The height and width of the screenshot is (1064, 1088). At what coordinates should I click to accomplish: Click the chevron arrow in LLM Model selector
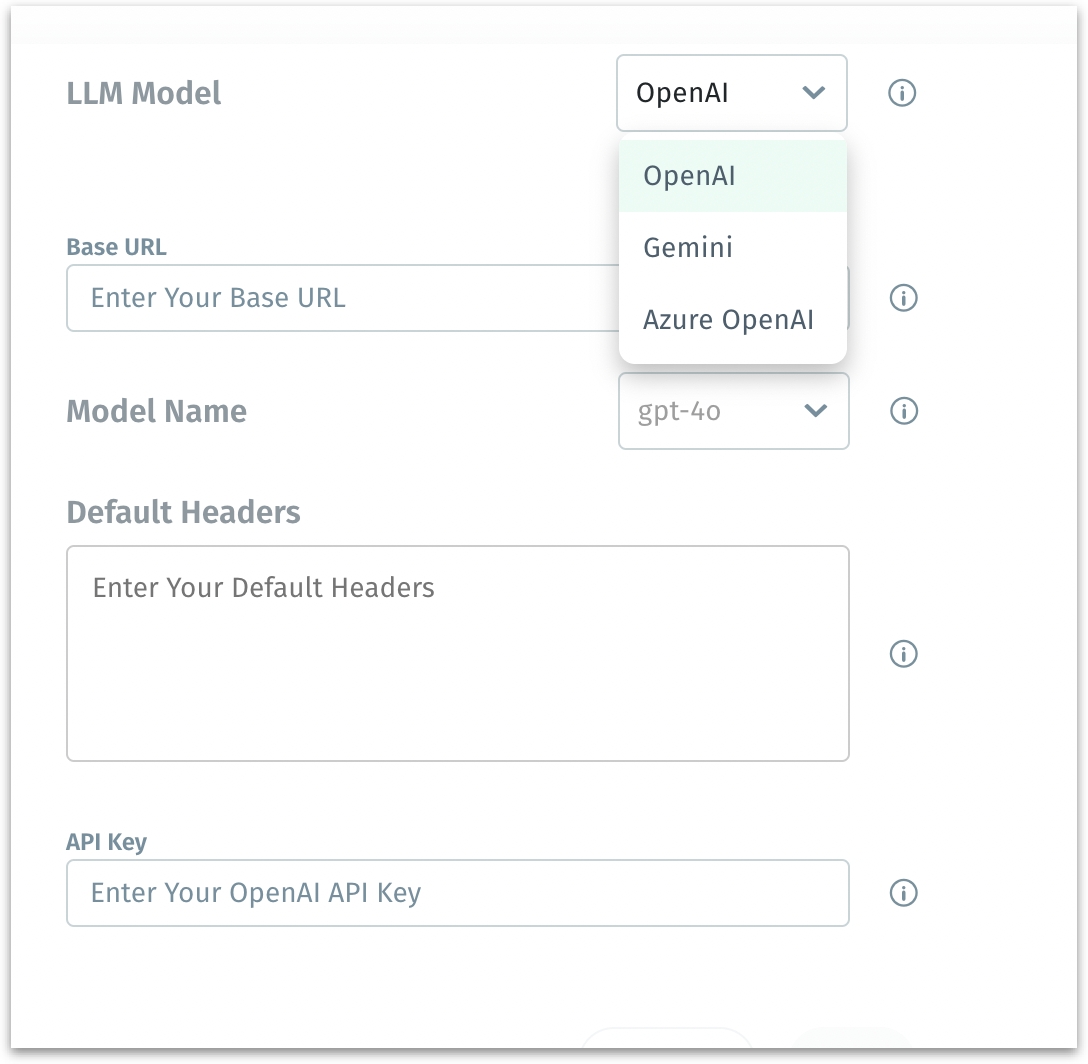click(x=813, y=94)
